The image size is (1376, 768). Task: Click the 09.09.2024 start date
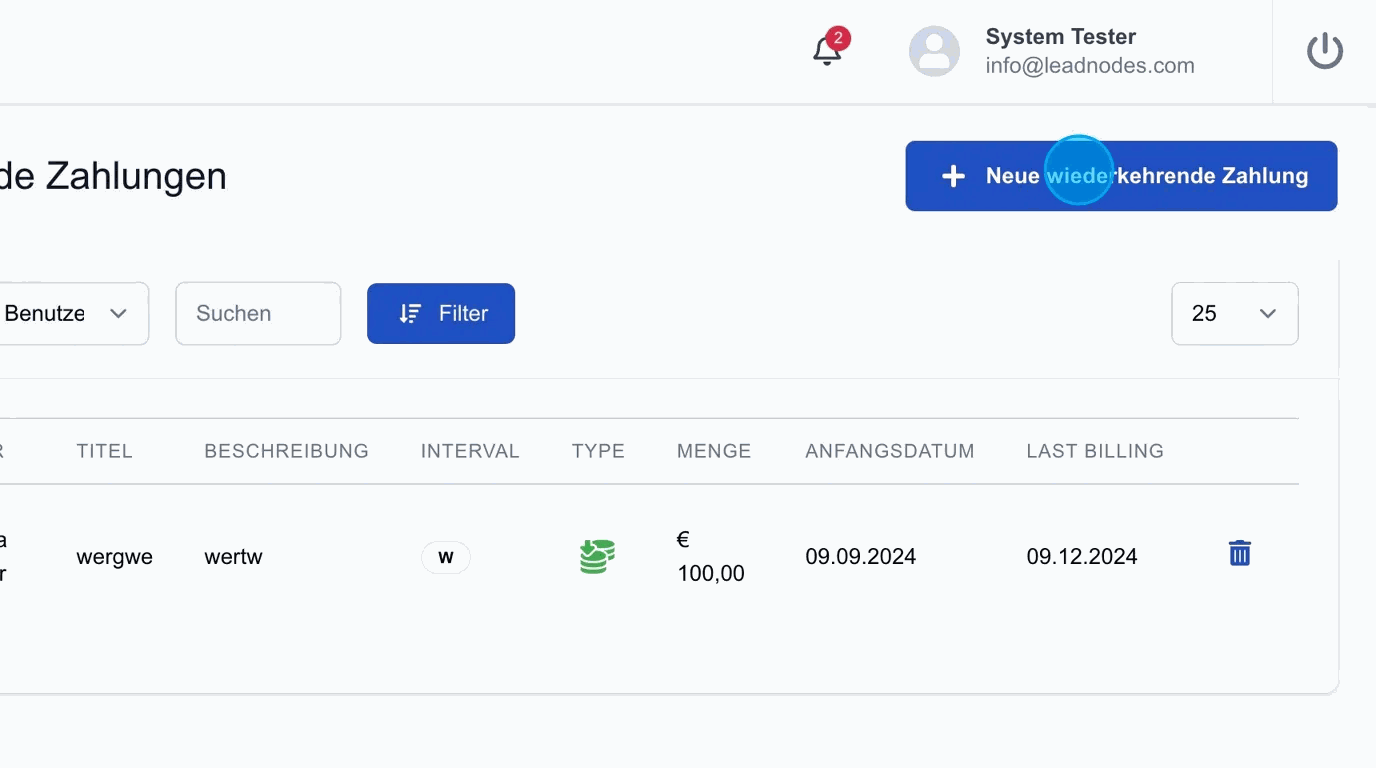pyautogui.click(x=861, y=557)
